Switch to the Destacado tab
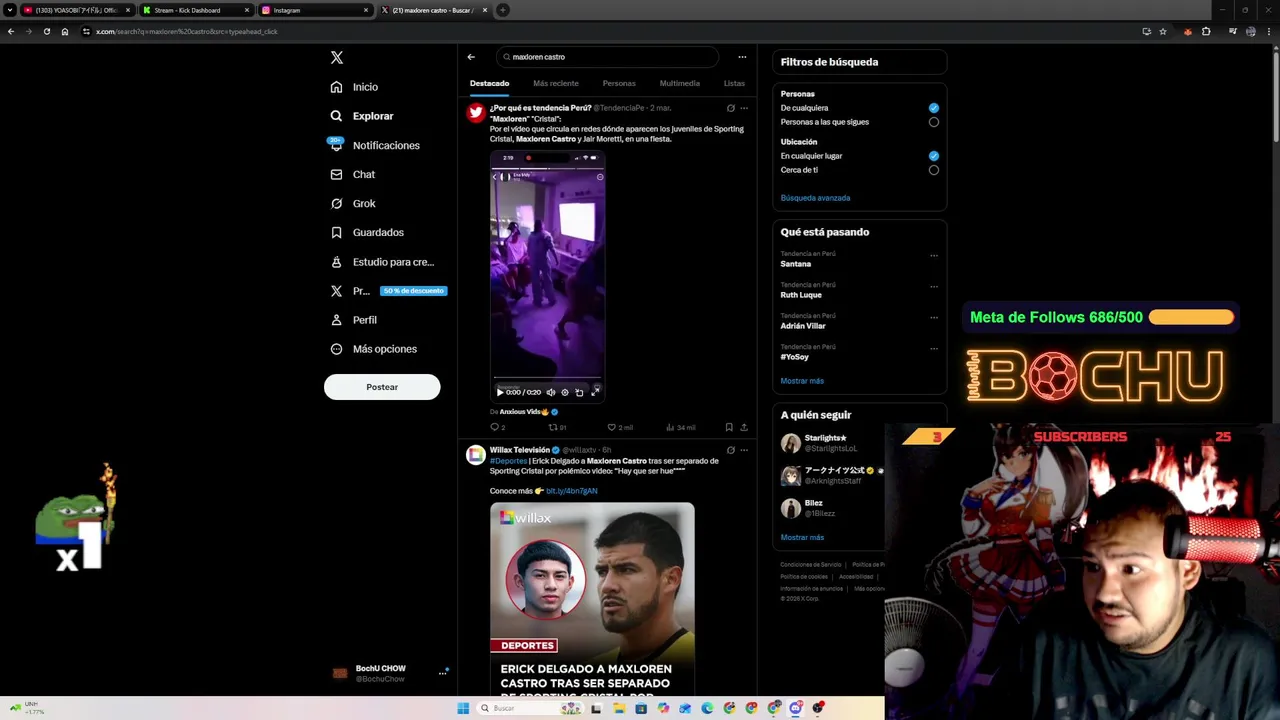 [490, 83]
